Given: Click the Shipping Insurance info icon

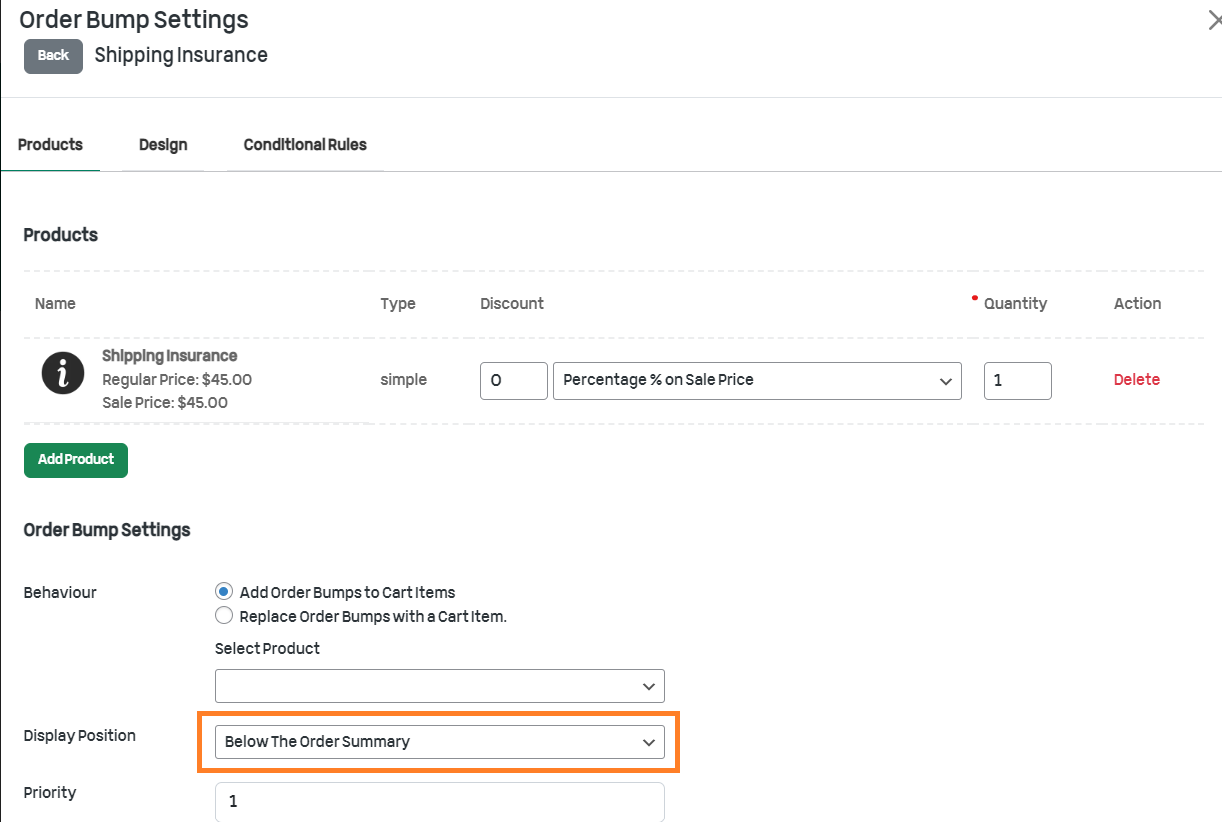Looking at the screenshot, I should [x=62, y=373].
